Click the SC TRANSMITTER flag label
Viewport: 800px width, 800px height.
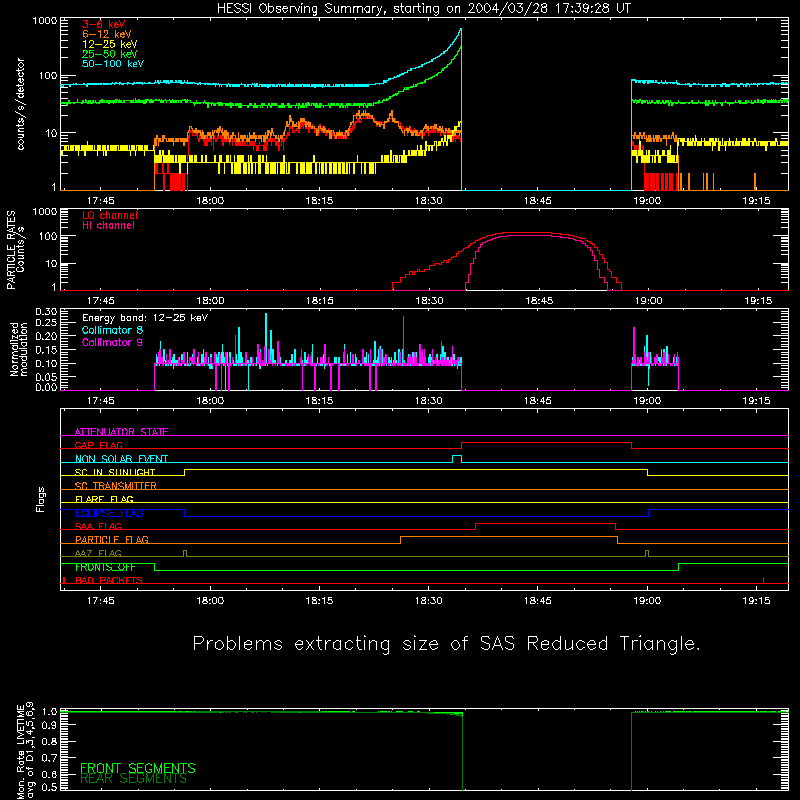(x=115, y=486)
